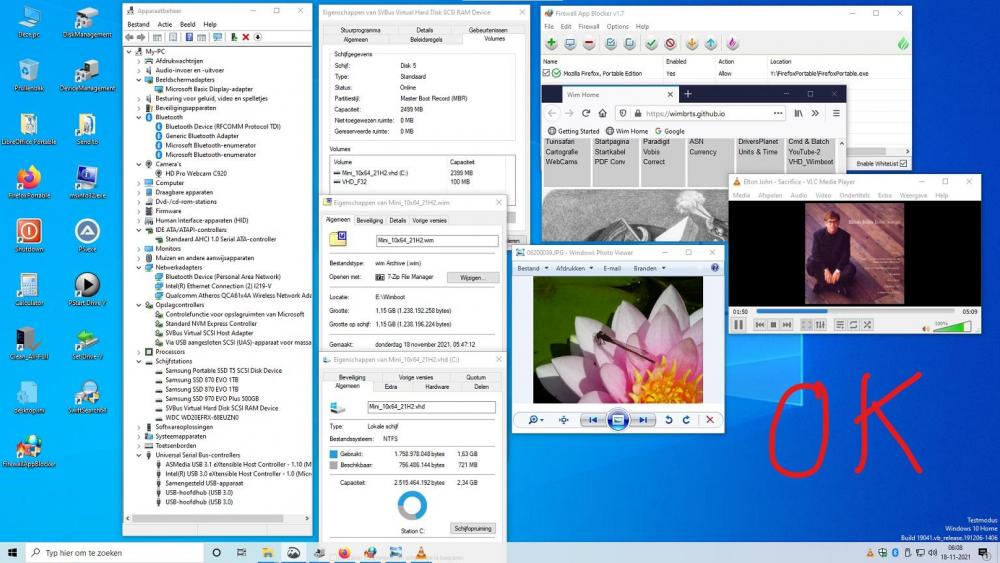Click the Schijfopruiming button
The height and width of the screenshot is (563, 1000).
click(x=473, y=529)
